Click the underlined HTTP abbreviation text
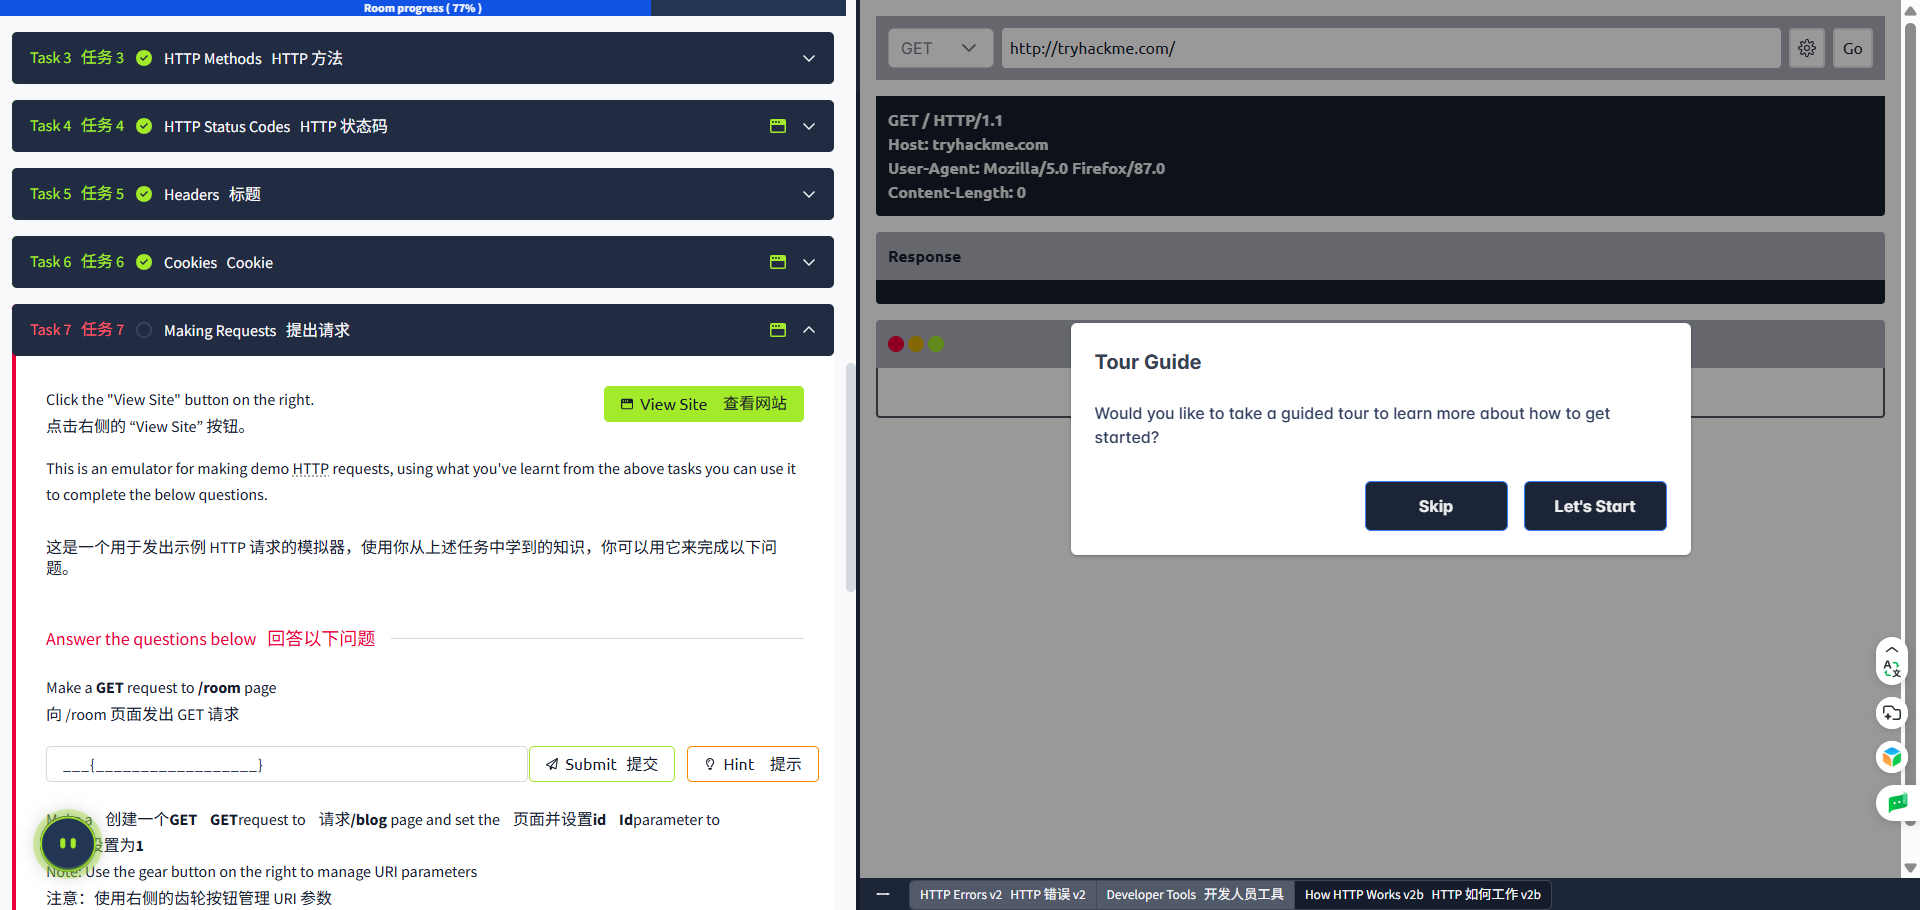The width and height of the screenshot is (1920, 910). [x=311, y=469]
